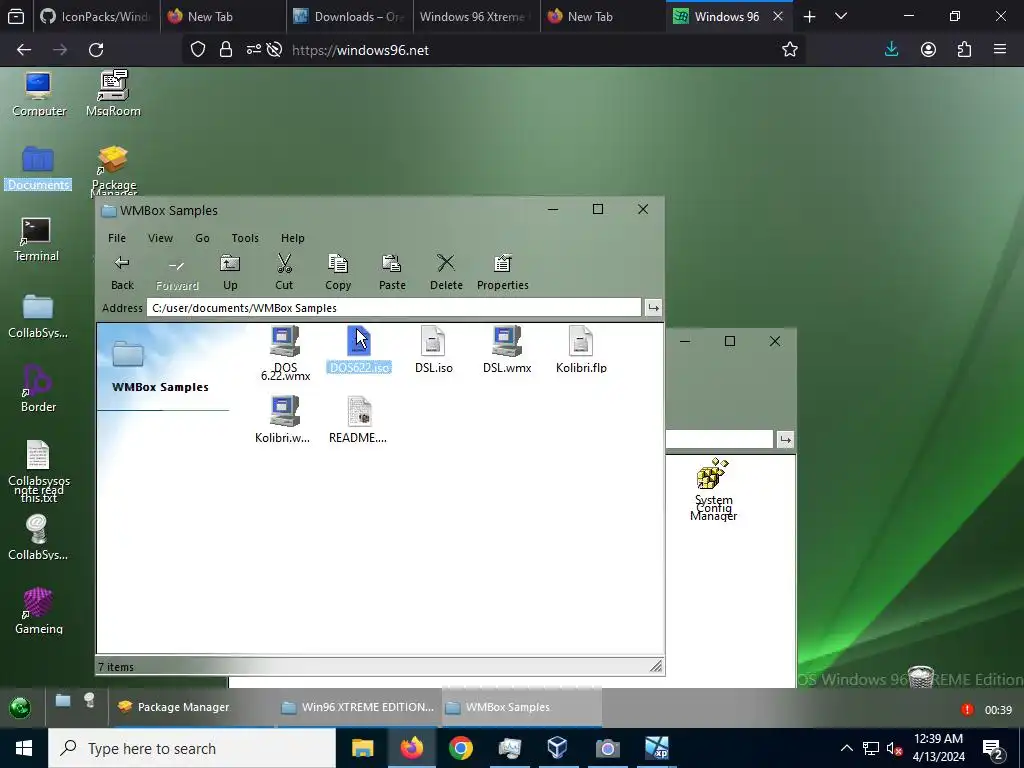Expand the list all tabs dropdown
The width and height of the screenshot is (1024, 768).
click(x=841, y=16)
